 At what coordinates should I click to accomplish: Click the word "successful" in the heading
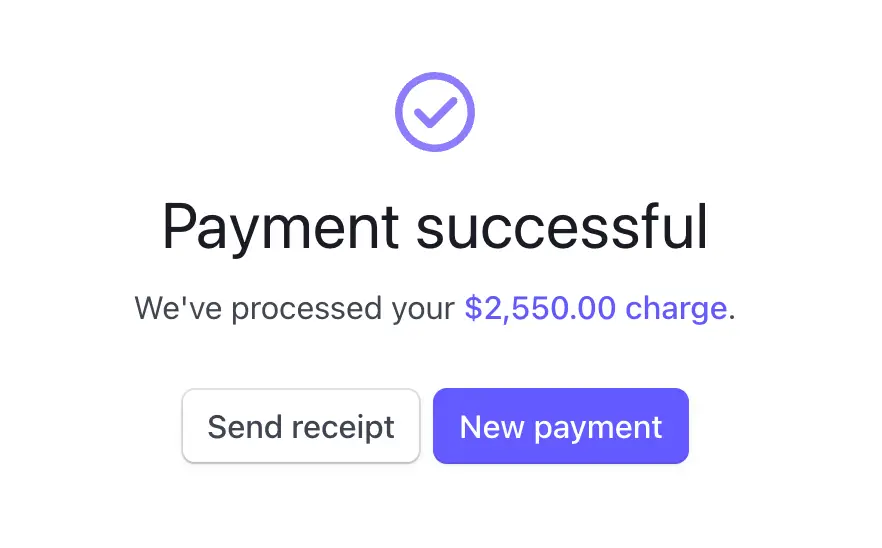point(562,227)
